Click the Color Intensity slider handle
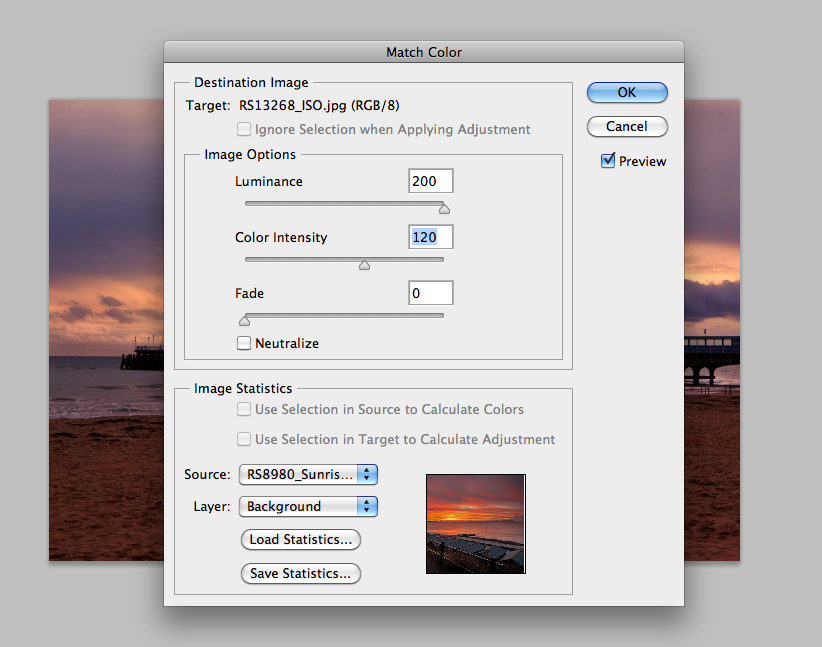This screenshot has width=822, height=647. point(364,265)
